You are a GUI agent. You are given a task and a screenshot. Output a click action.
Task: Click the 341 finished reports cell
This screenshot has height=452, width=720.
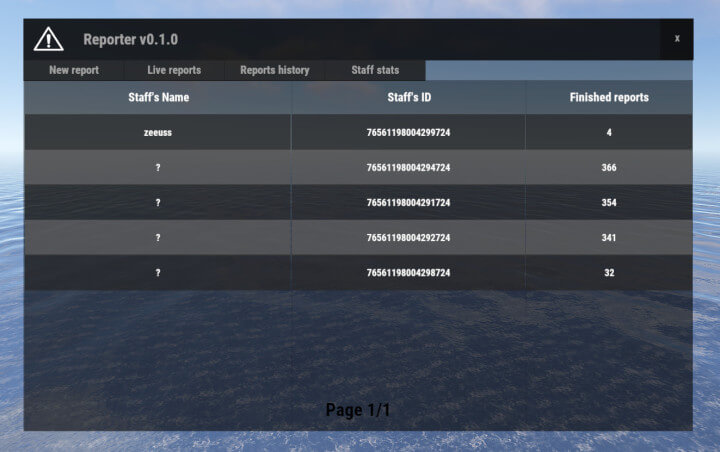coord(609,237)
